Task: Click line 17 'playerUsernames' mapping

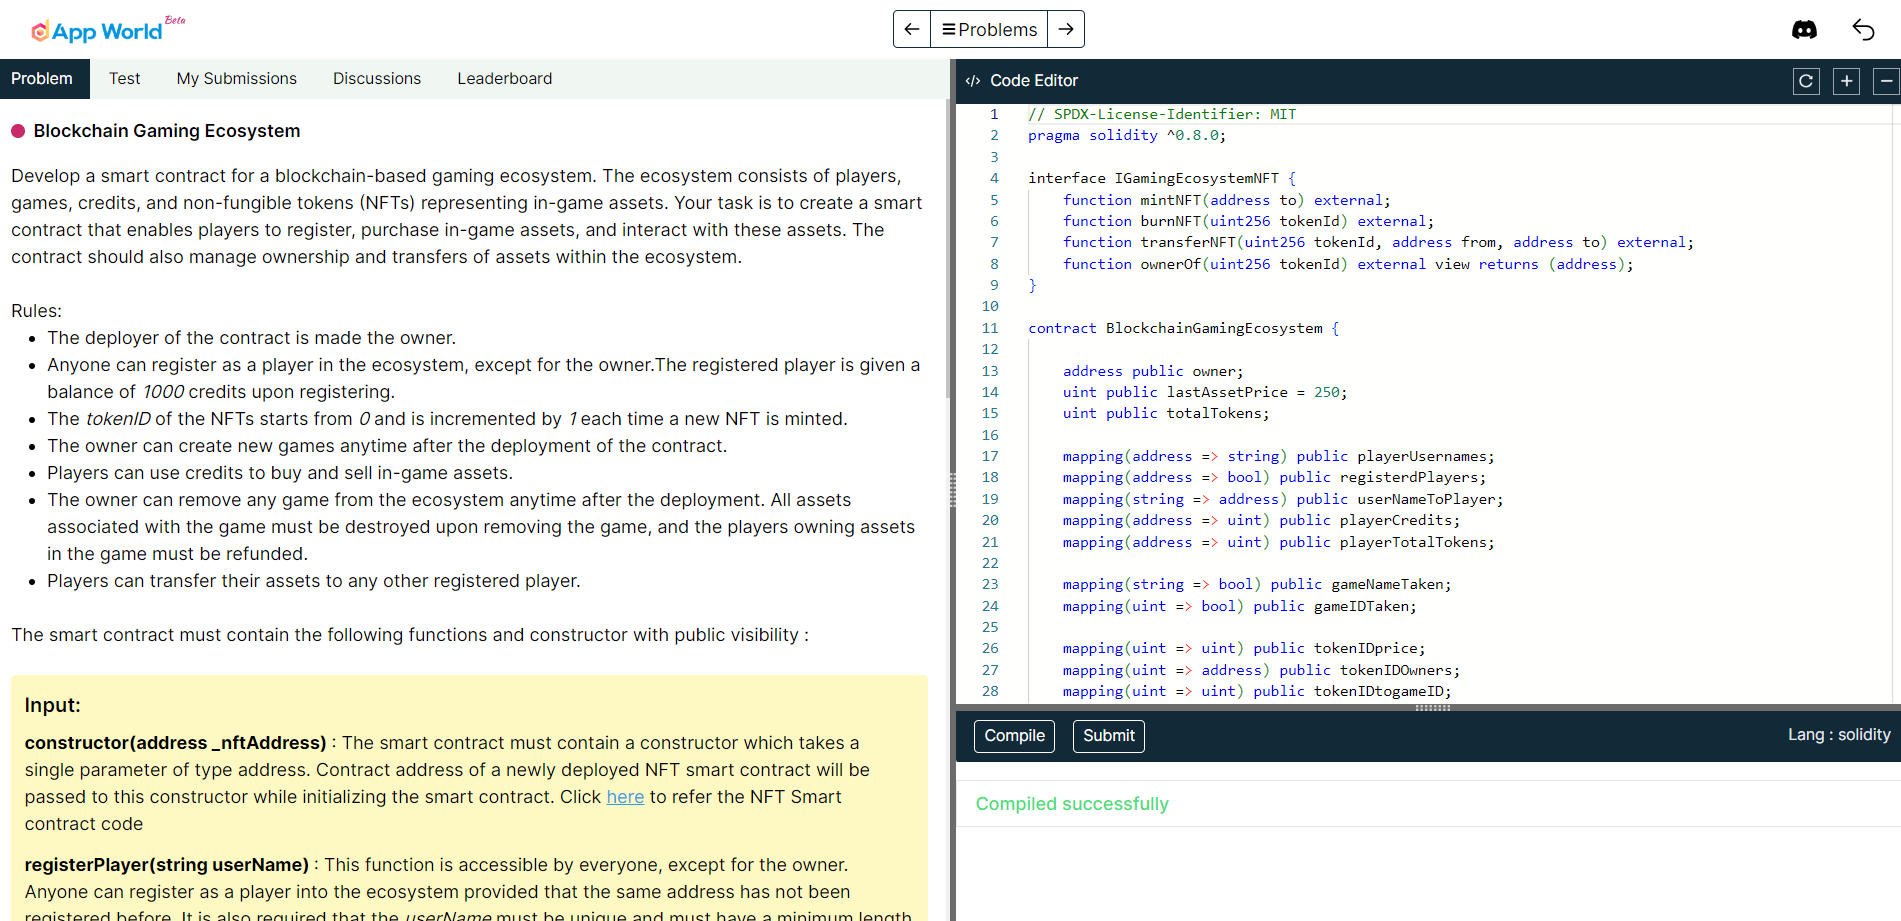Action: [1279, 456]
